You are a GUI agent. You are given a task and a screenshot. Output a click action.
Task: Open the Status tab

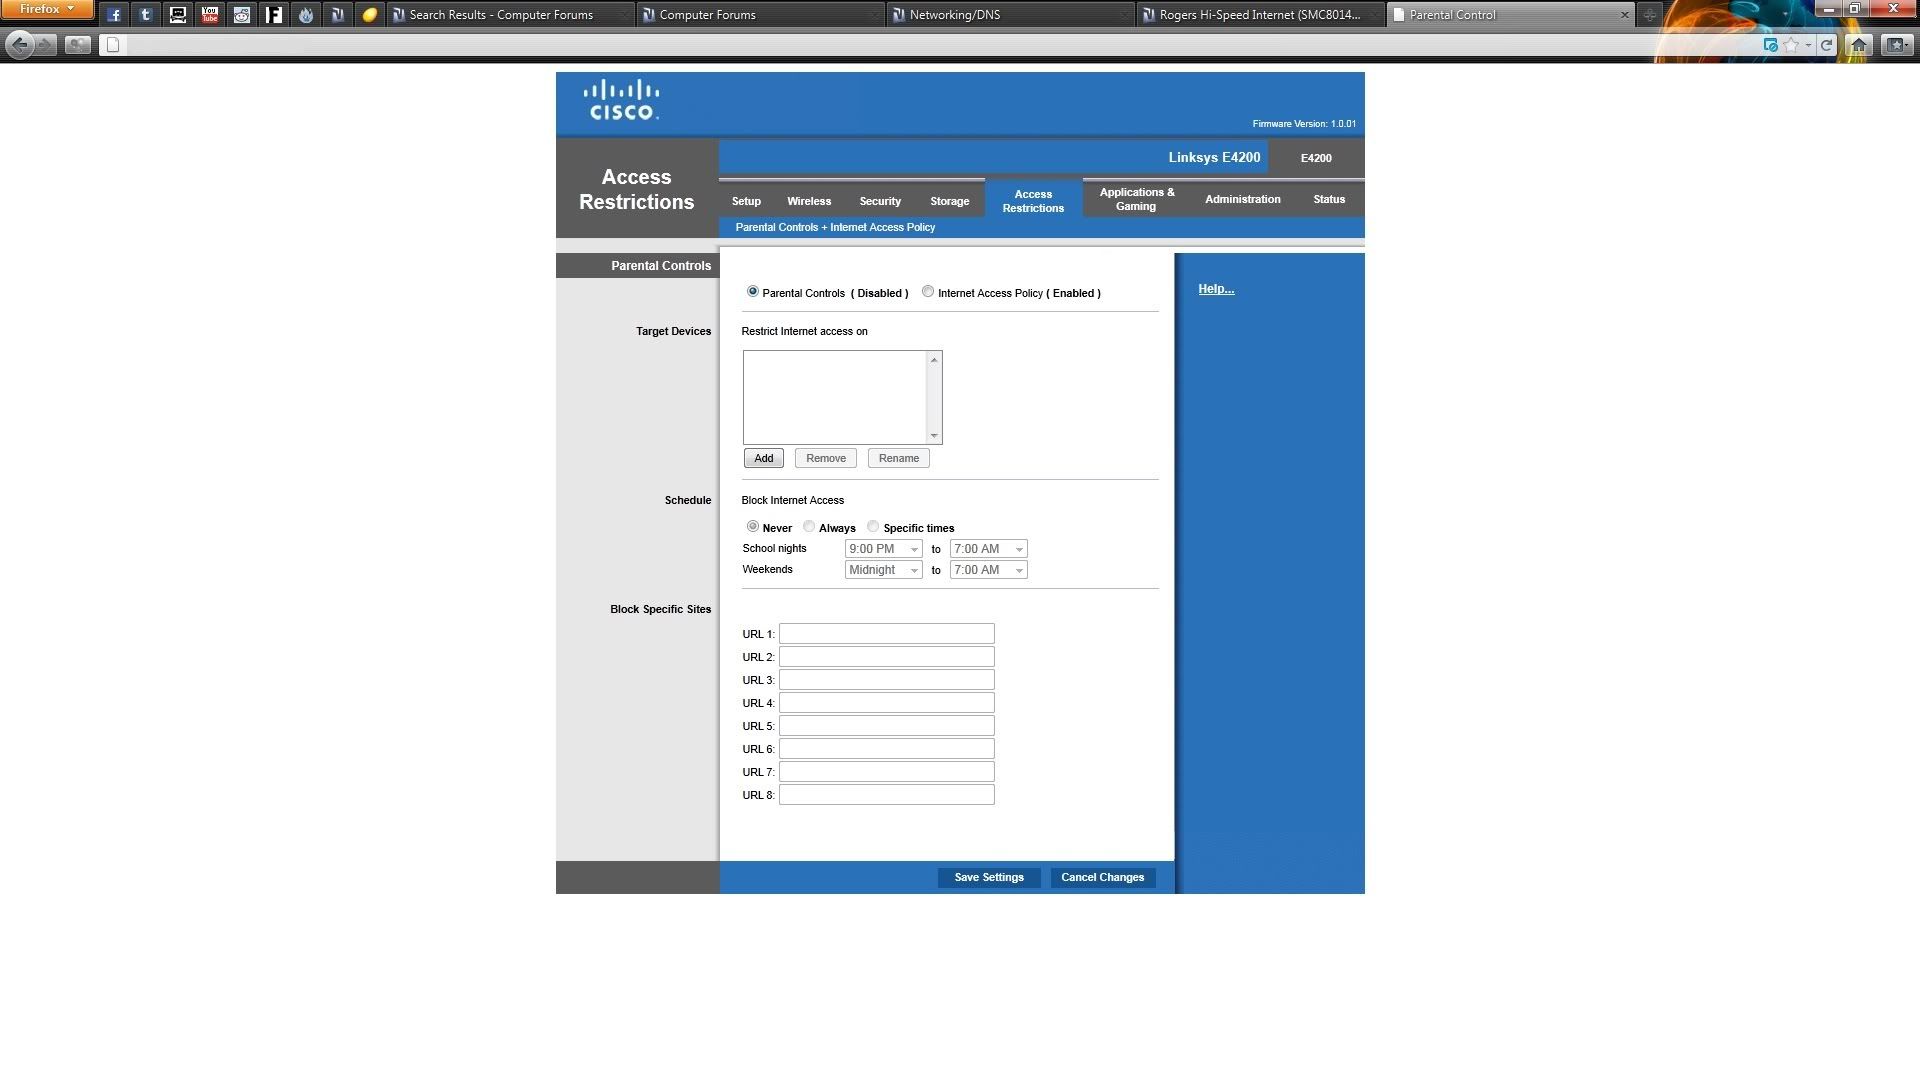(x=1329, y=199)
